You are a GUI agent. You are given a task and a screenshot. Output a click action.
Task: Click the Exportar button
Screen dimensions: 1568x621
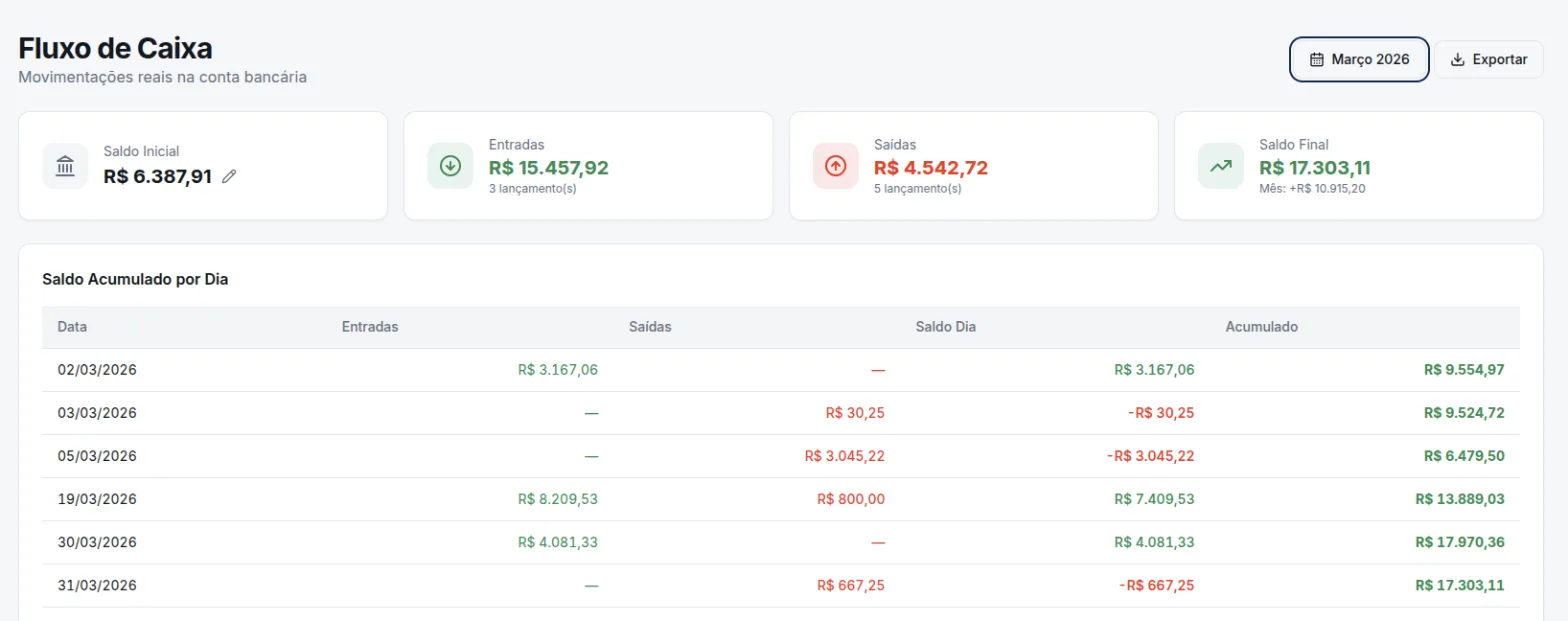coord(1489,59)
